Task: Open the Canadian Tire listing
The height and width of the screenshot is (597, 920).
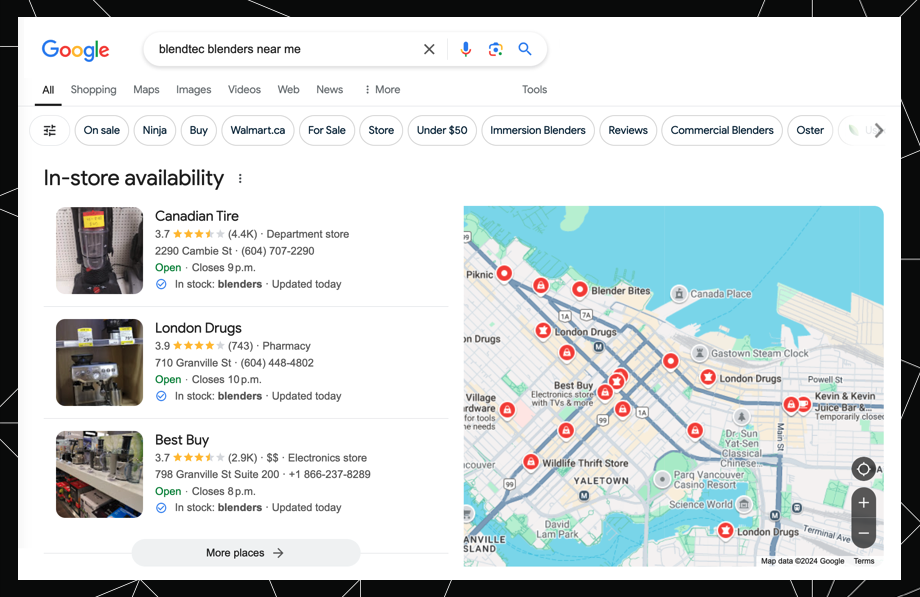Action: point(197,216)
